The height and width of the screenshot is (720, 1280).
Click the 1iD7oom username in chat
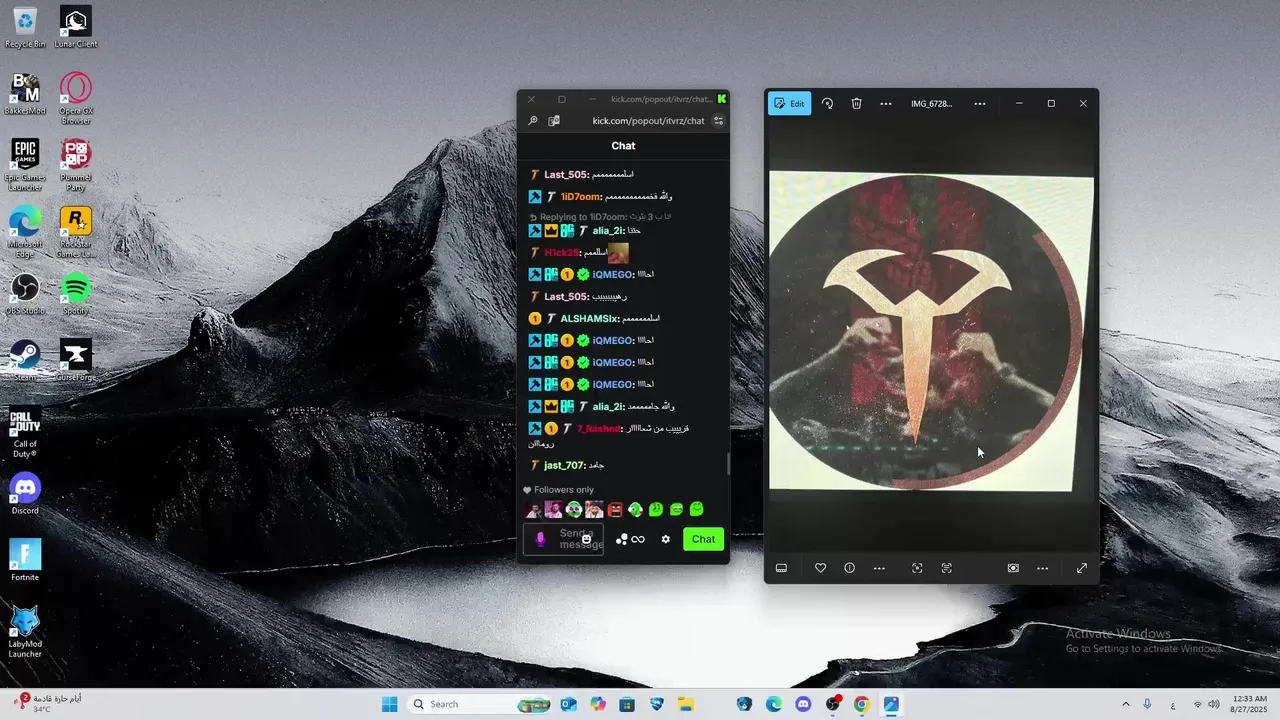tap(580, 197)
